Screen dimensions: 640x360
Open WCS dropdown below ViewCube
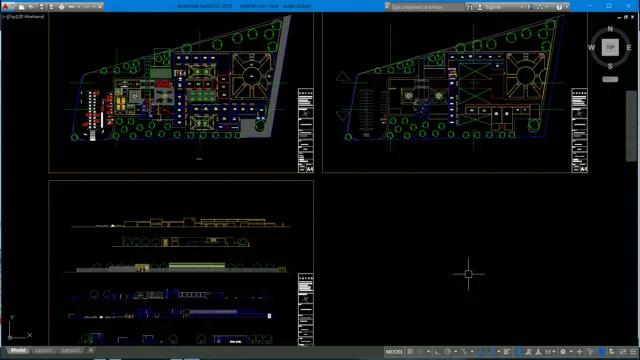tap(610, 79)
